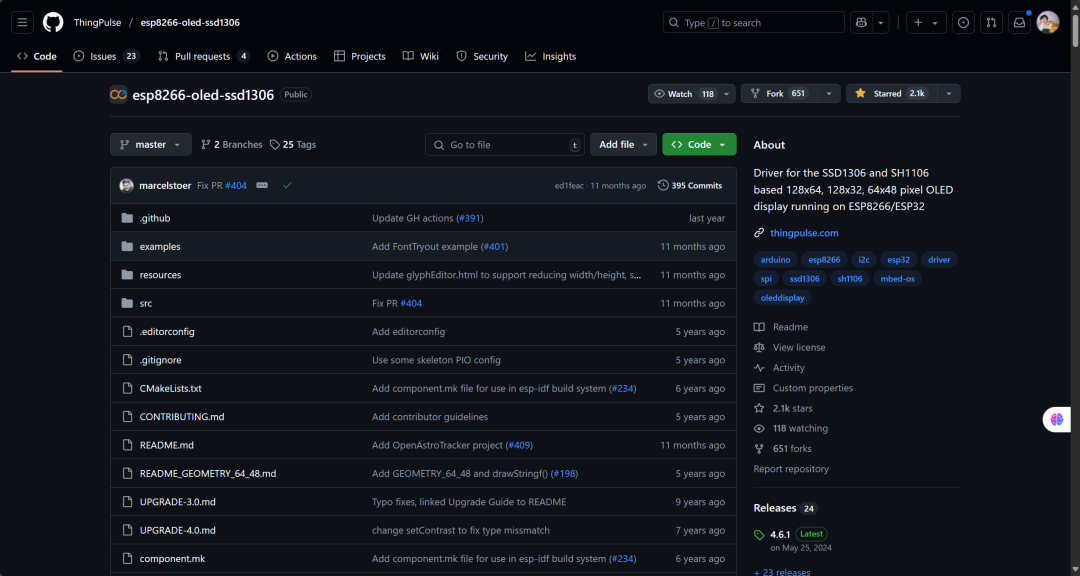The height and width of the screenshot is (576, 1080).
Task: Open the hamburger navigation menu
Action: tap(23, 22)
